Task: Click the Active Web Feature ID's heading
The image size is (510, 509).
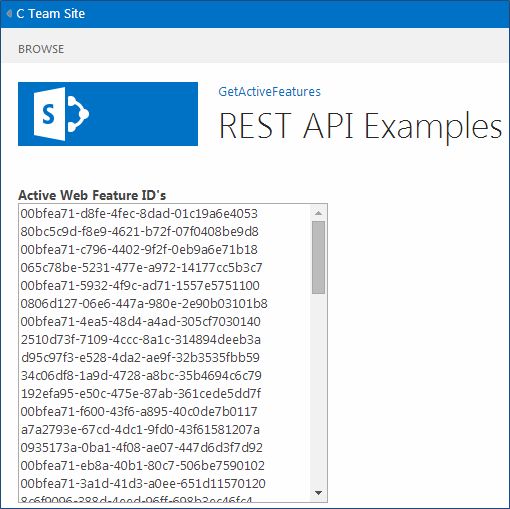Action: 92,195
